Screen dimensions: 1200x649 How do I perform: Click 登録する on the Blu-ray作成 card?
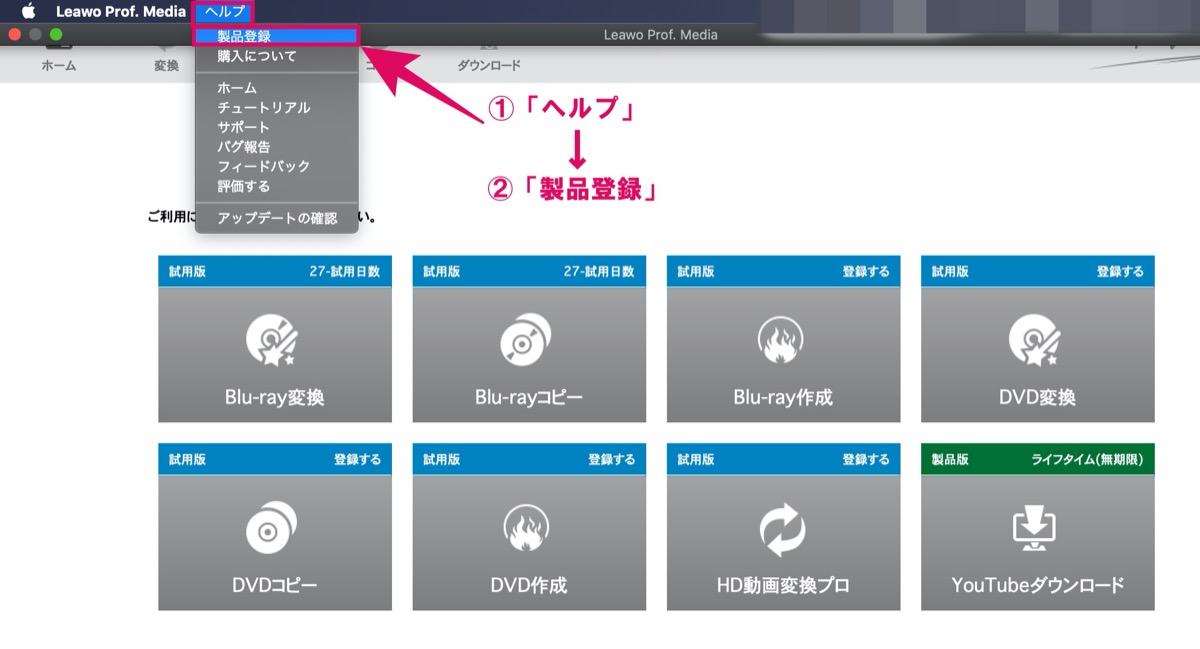point(865,271)
